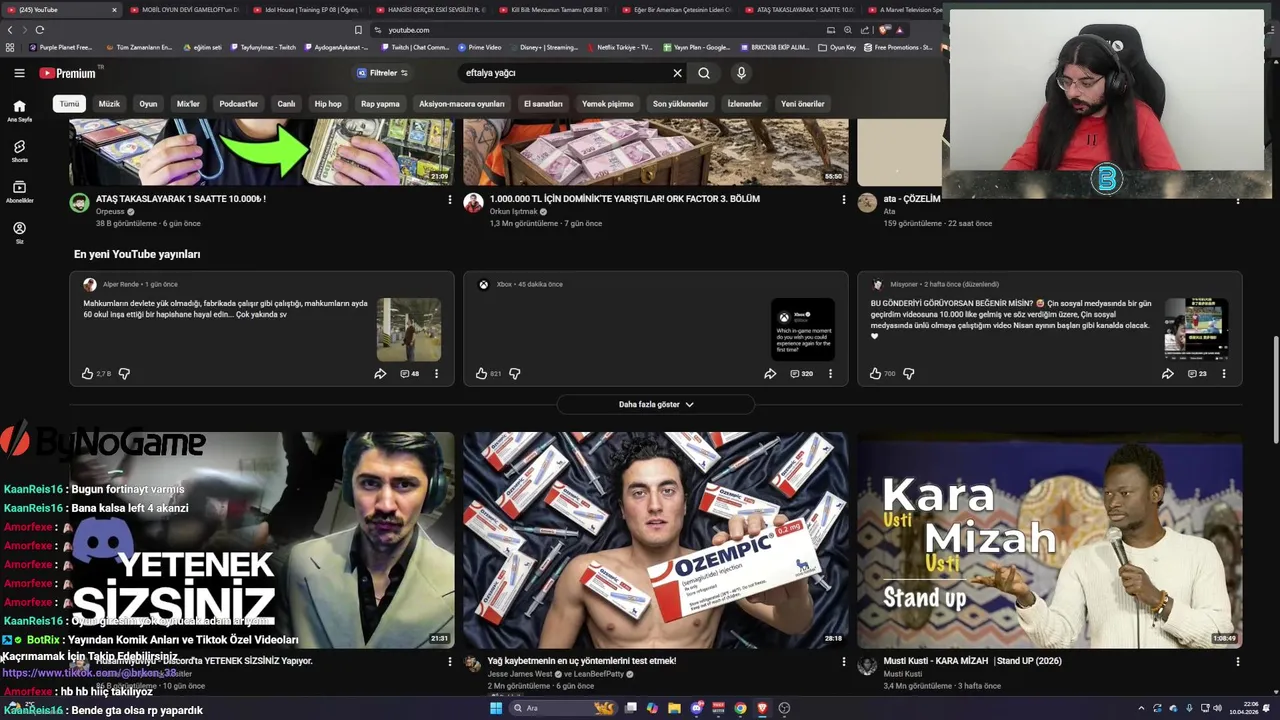Share the Misyoner community post
Screen dimensions: 1280x720
click(x=1167, y=374)
